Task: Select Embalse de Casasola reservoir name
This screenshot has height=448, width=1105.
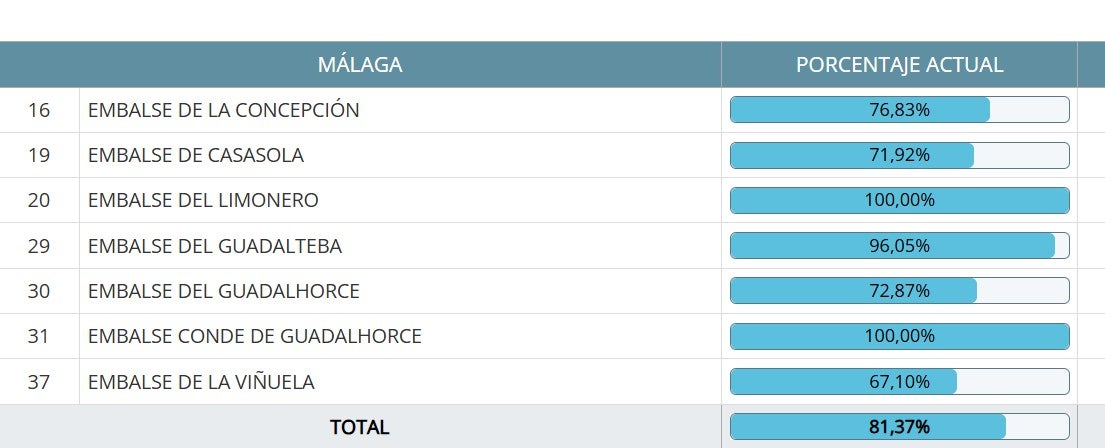Action: tap(196, 155)
